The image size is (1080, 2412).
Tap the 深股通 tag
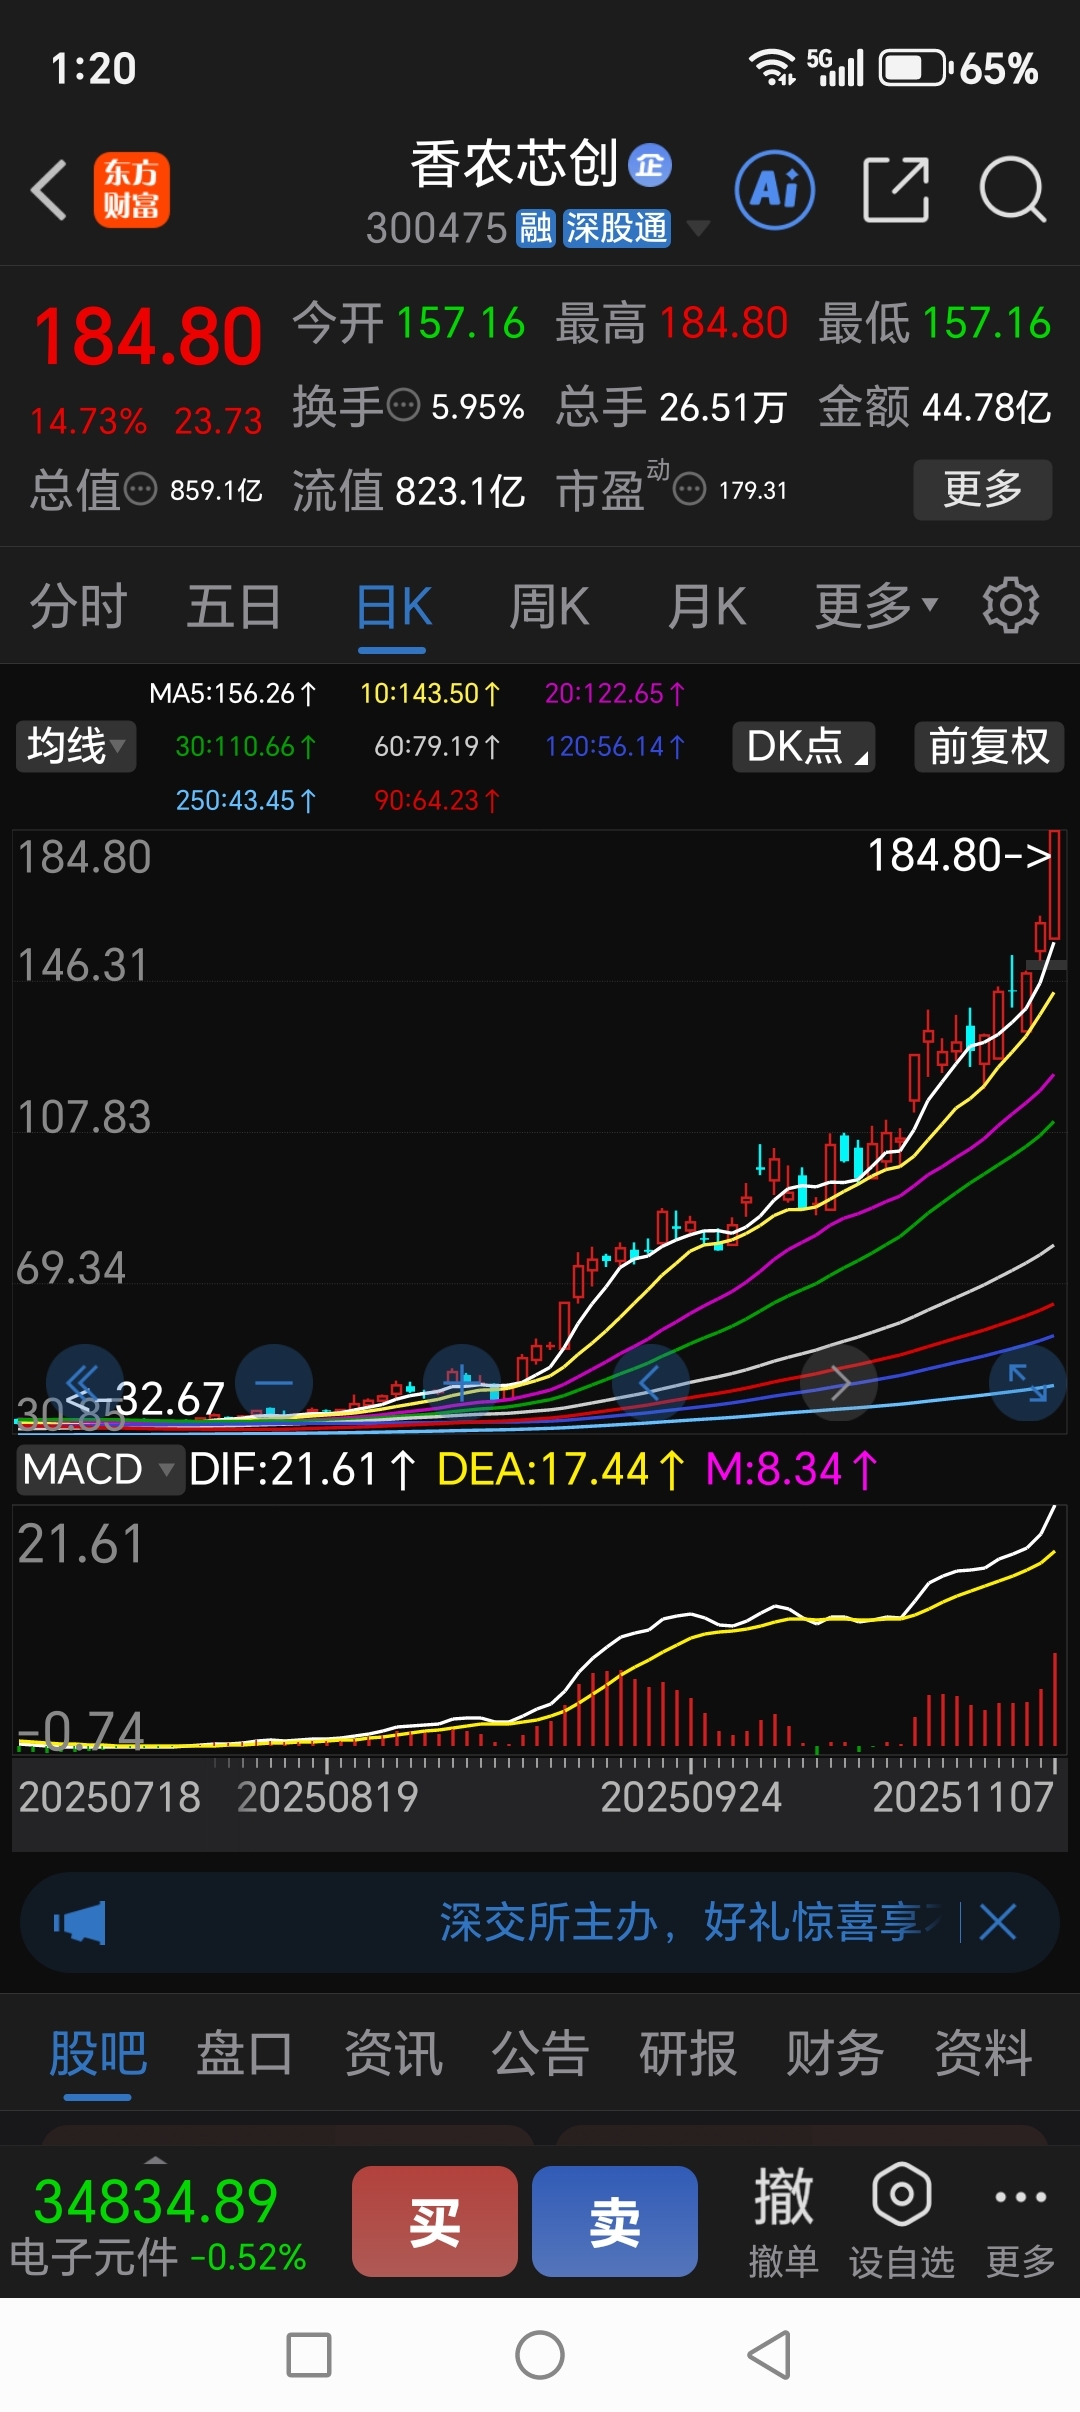[x=616, y=228]
